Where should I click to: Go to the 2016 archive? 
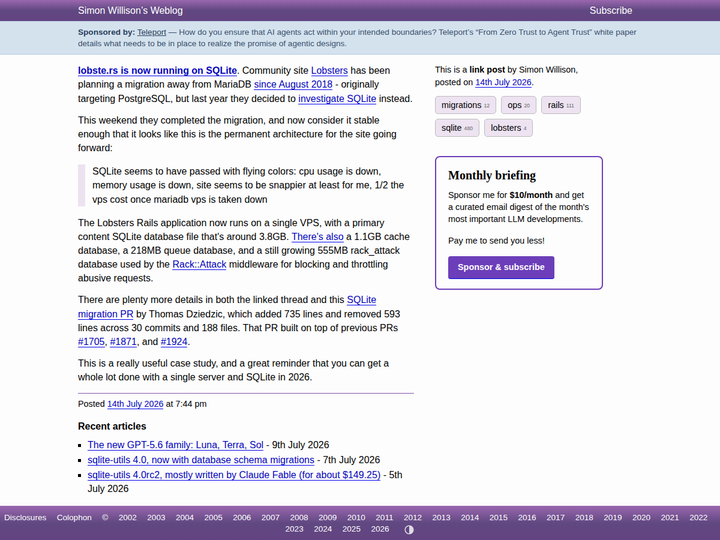click(x=527, y=518)
